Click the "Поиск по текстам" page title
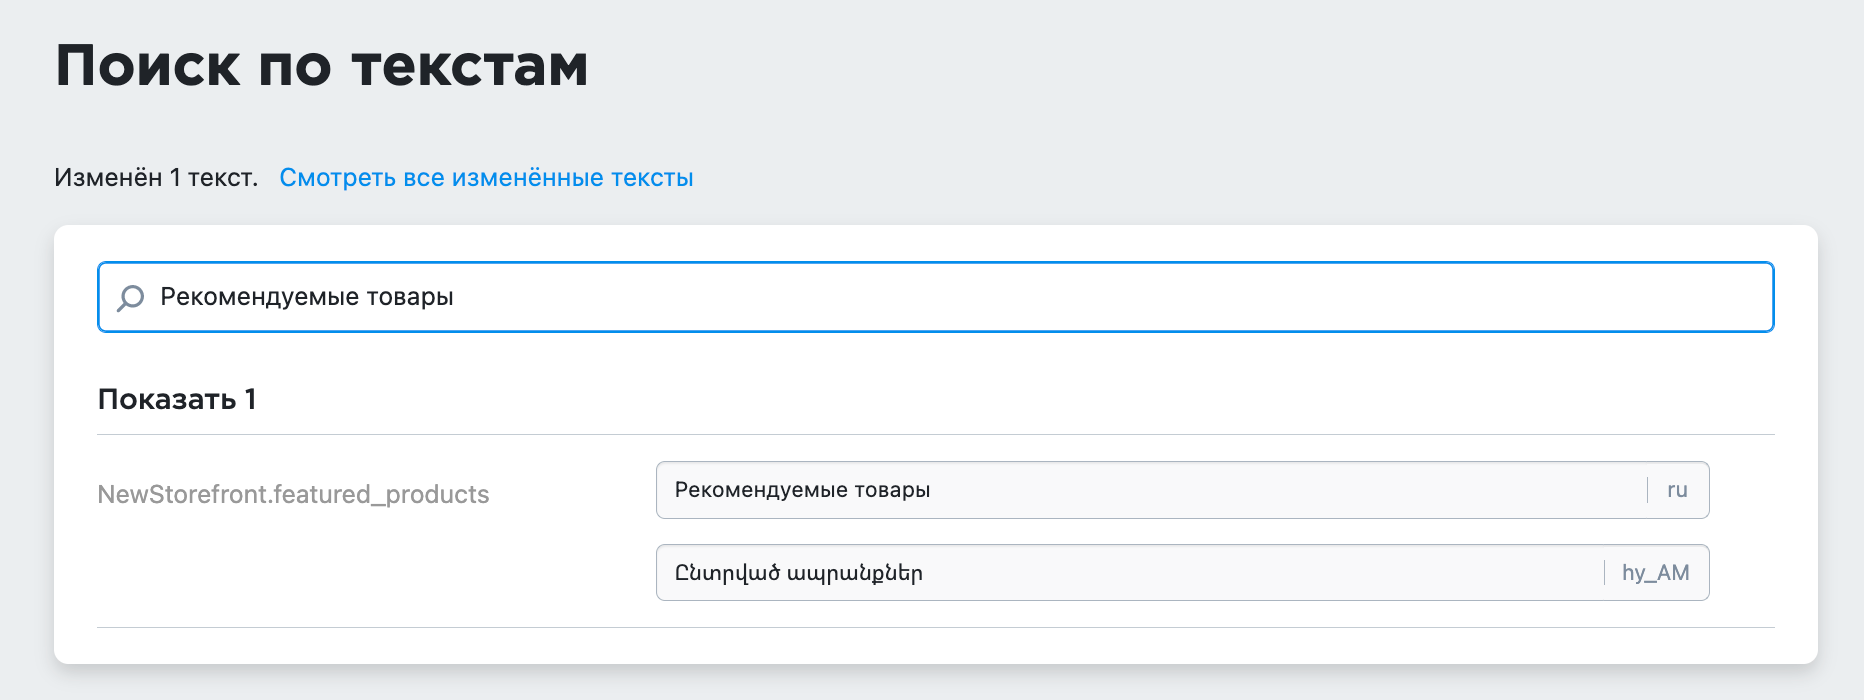 322,67
